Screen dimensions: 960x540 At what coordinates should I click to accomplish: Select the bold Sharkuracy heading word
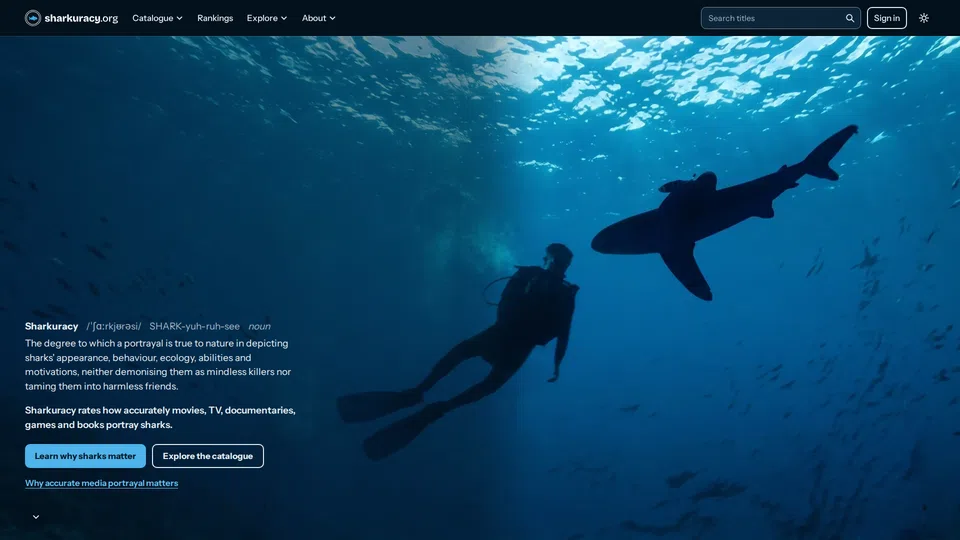click(x=51, y=326)
